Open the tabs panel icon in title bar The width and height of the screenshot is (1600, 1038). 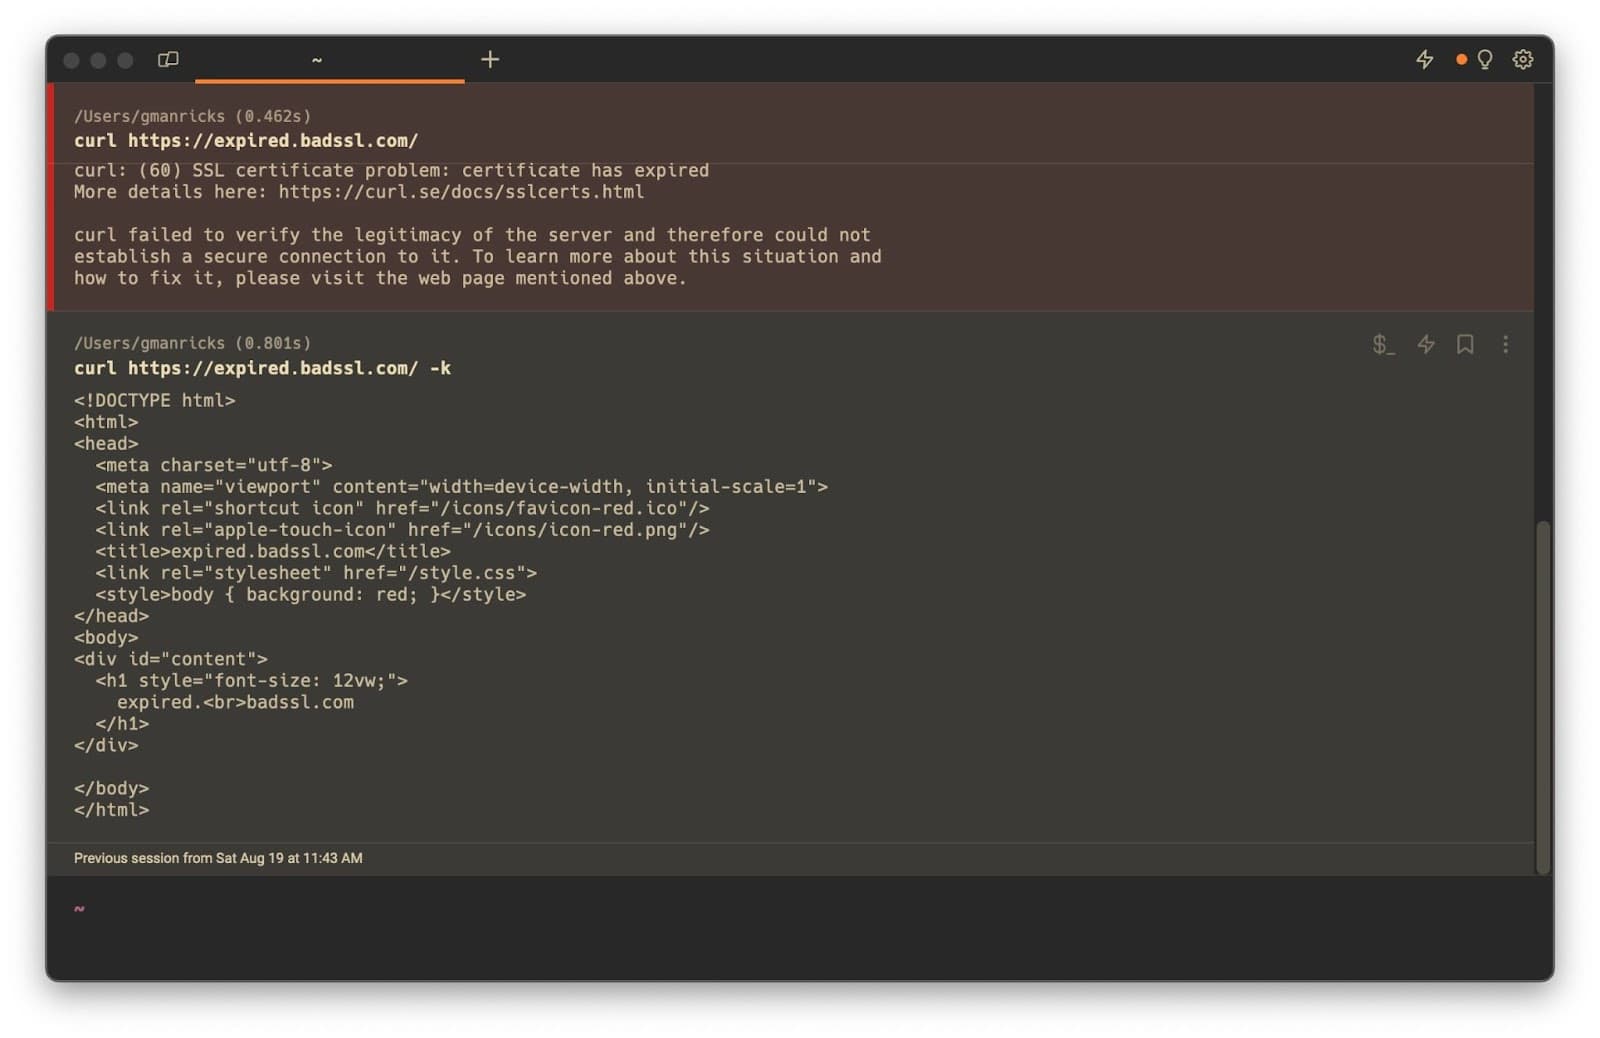coord(168,60)
